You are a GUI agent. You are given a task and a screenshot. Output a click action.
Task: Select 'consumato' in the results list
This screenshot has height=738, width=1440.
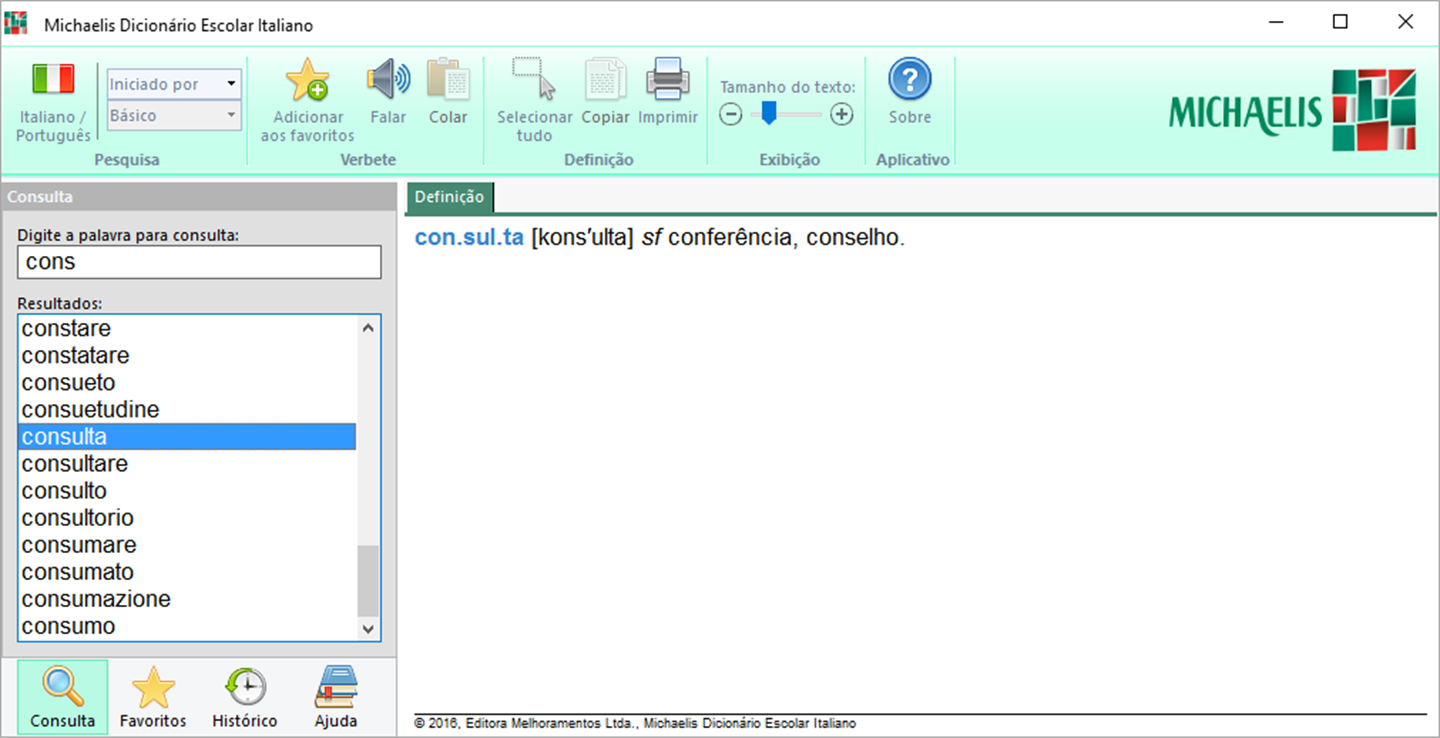[187, 572]
